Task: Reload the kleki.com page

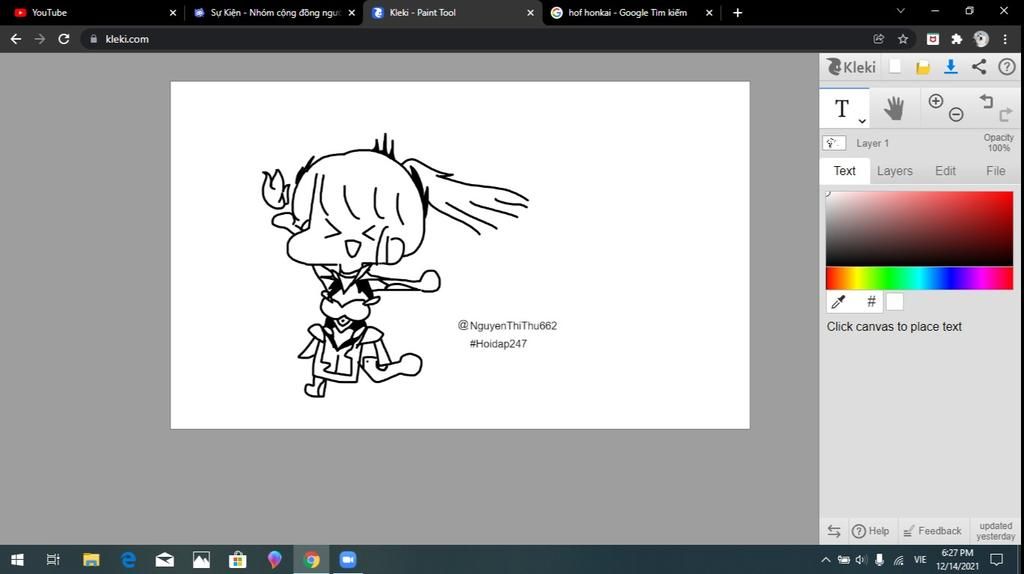Action: 63,39
